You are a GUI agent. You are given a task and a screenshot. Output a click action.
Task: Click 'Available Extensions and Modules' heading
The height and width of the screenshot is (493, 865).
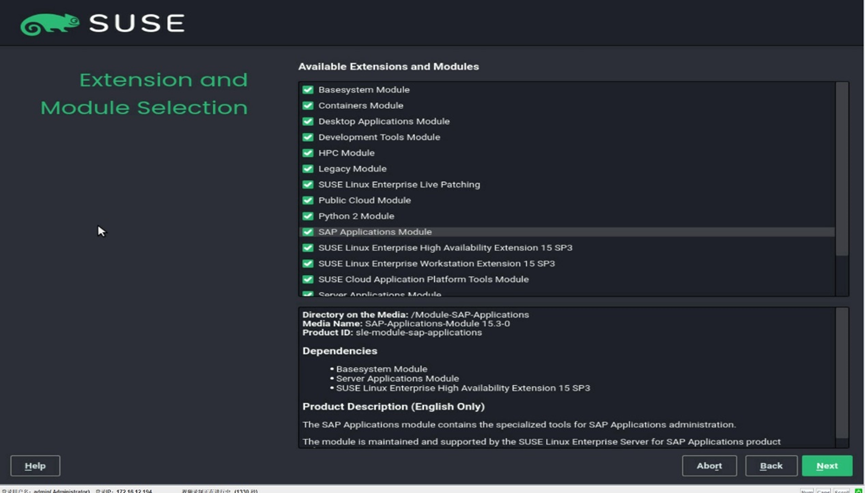click(388, 66)
